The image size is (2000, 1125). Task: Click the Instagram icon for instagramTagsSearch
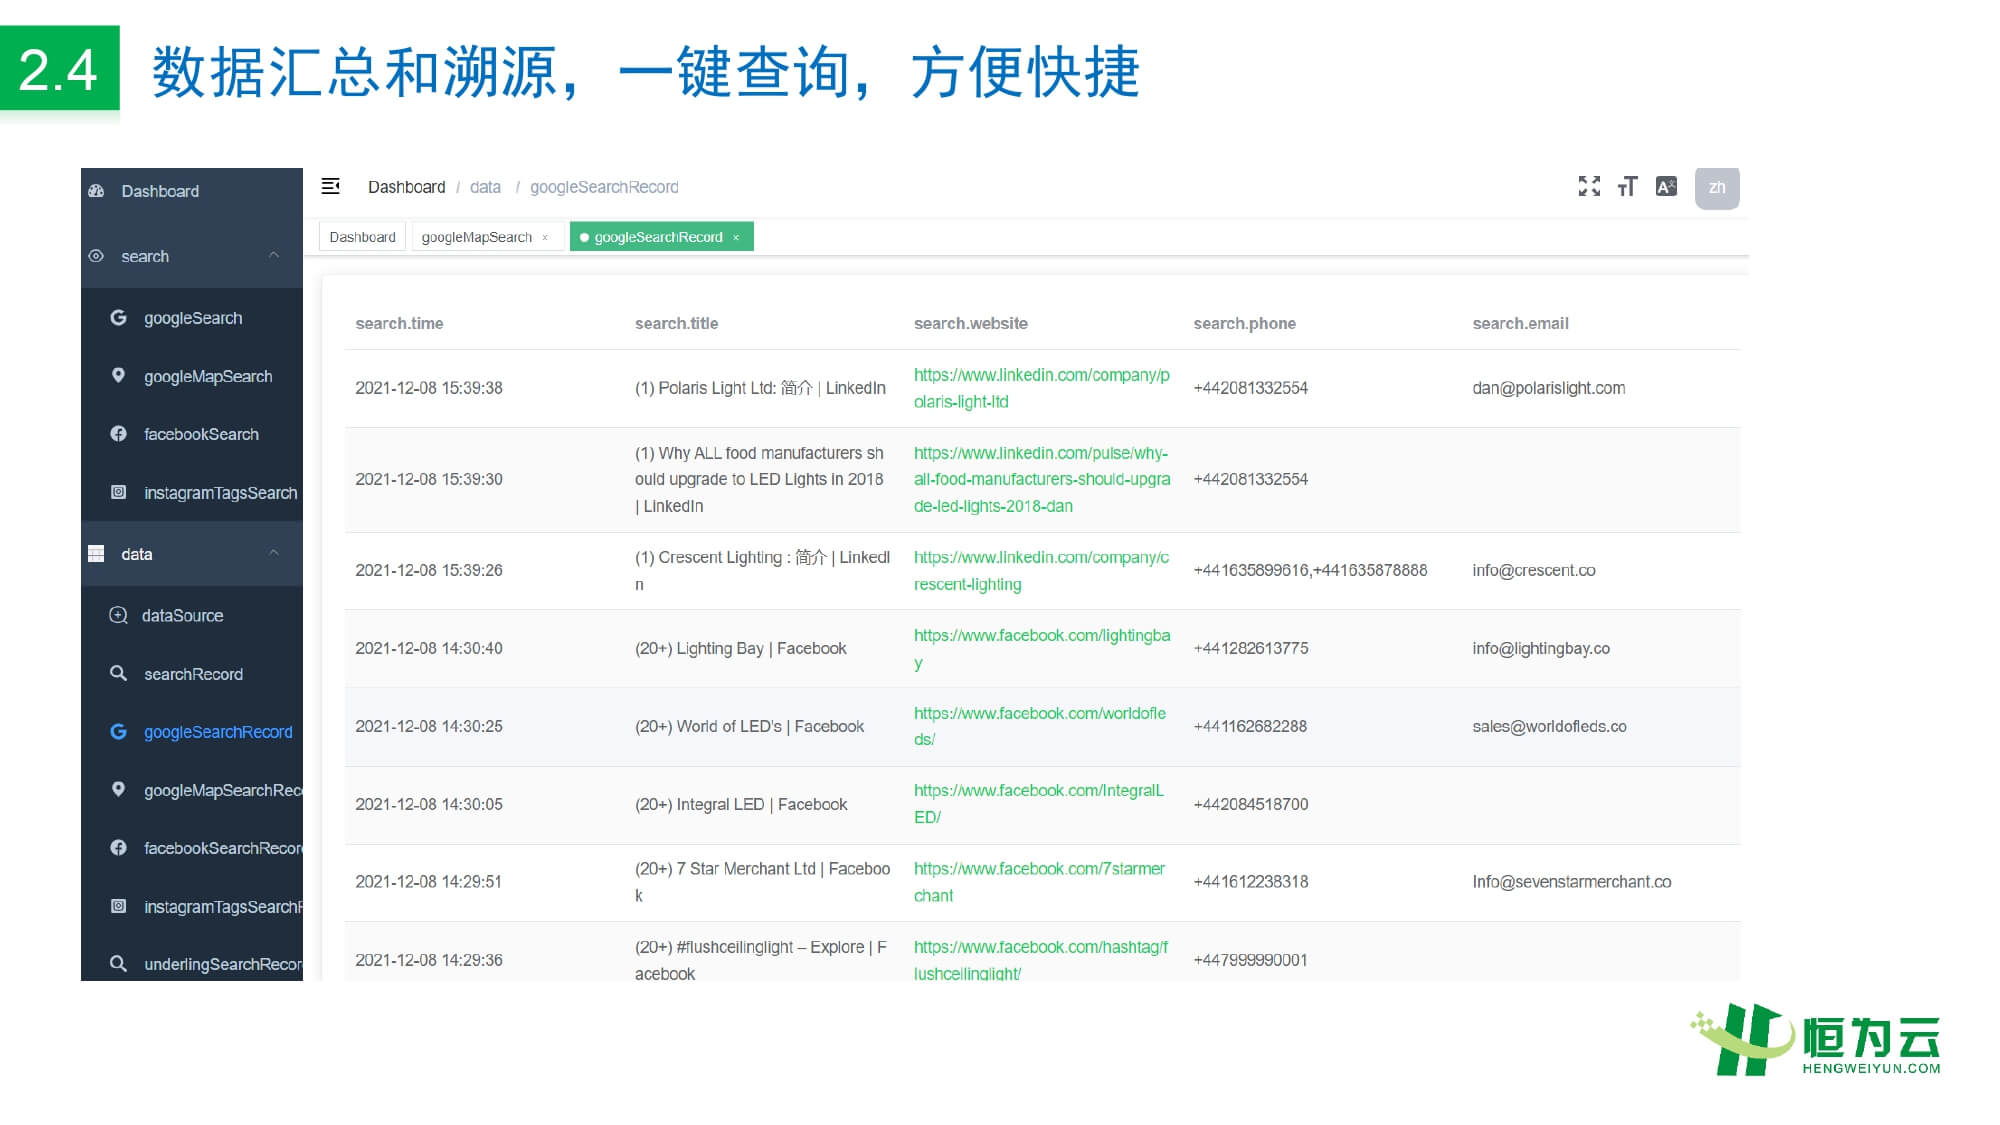click(x=118, y=492)
